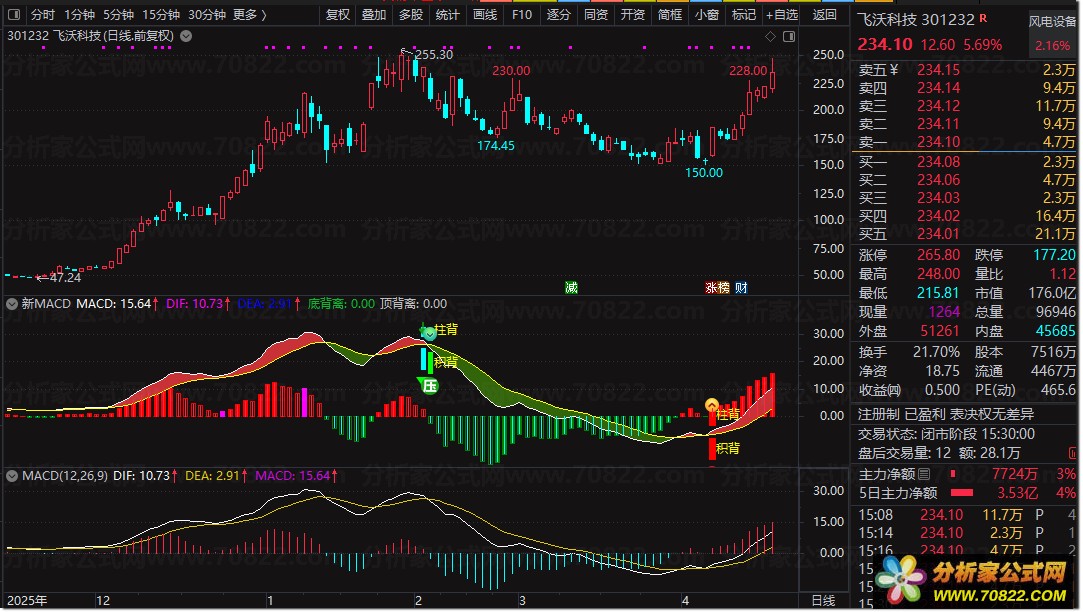Click the R margin-trading badge
This screenshot has height=612, width=1083.
983,18
